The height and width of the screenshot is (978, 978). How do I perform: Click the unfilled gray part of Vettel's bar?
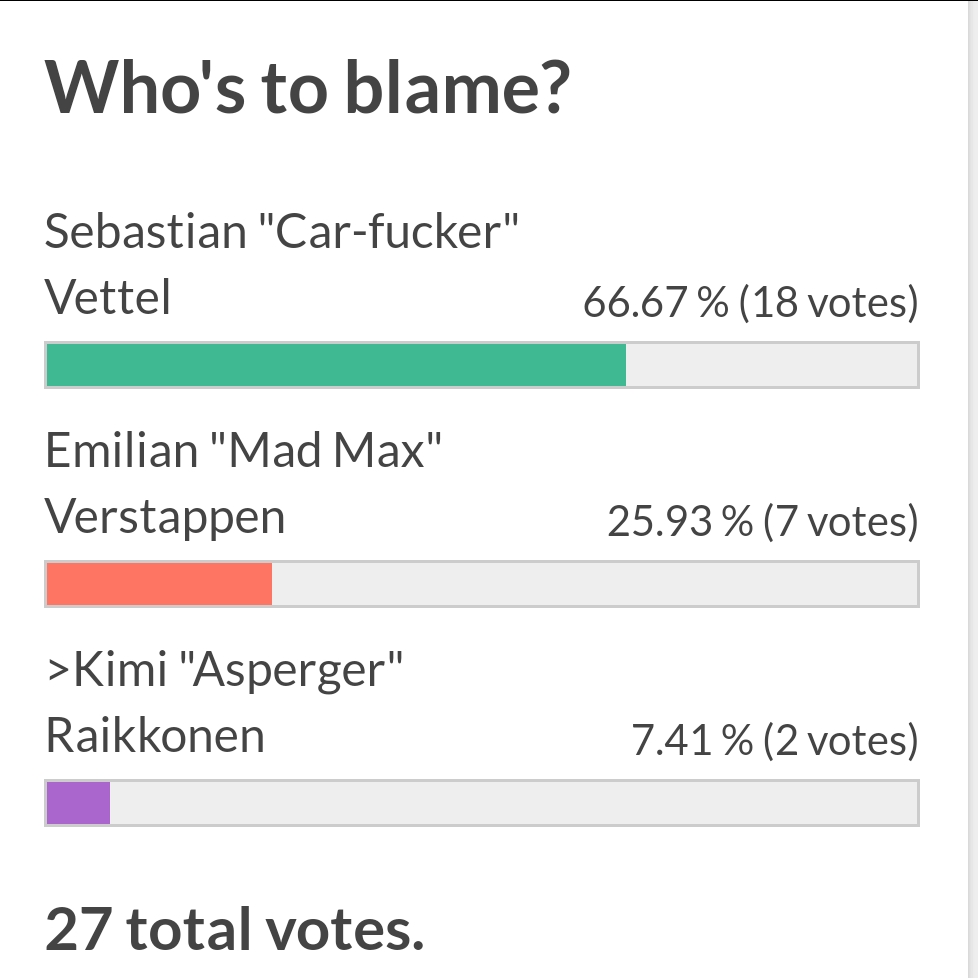(x=771, y=365)
